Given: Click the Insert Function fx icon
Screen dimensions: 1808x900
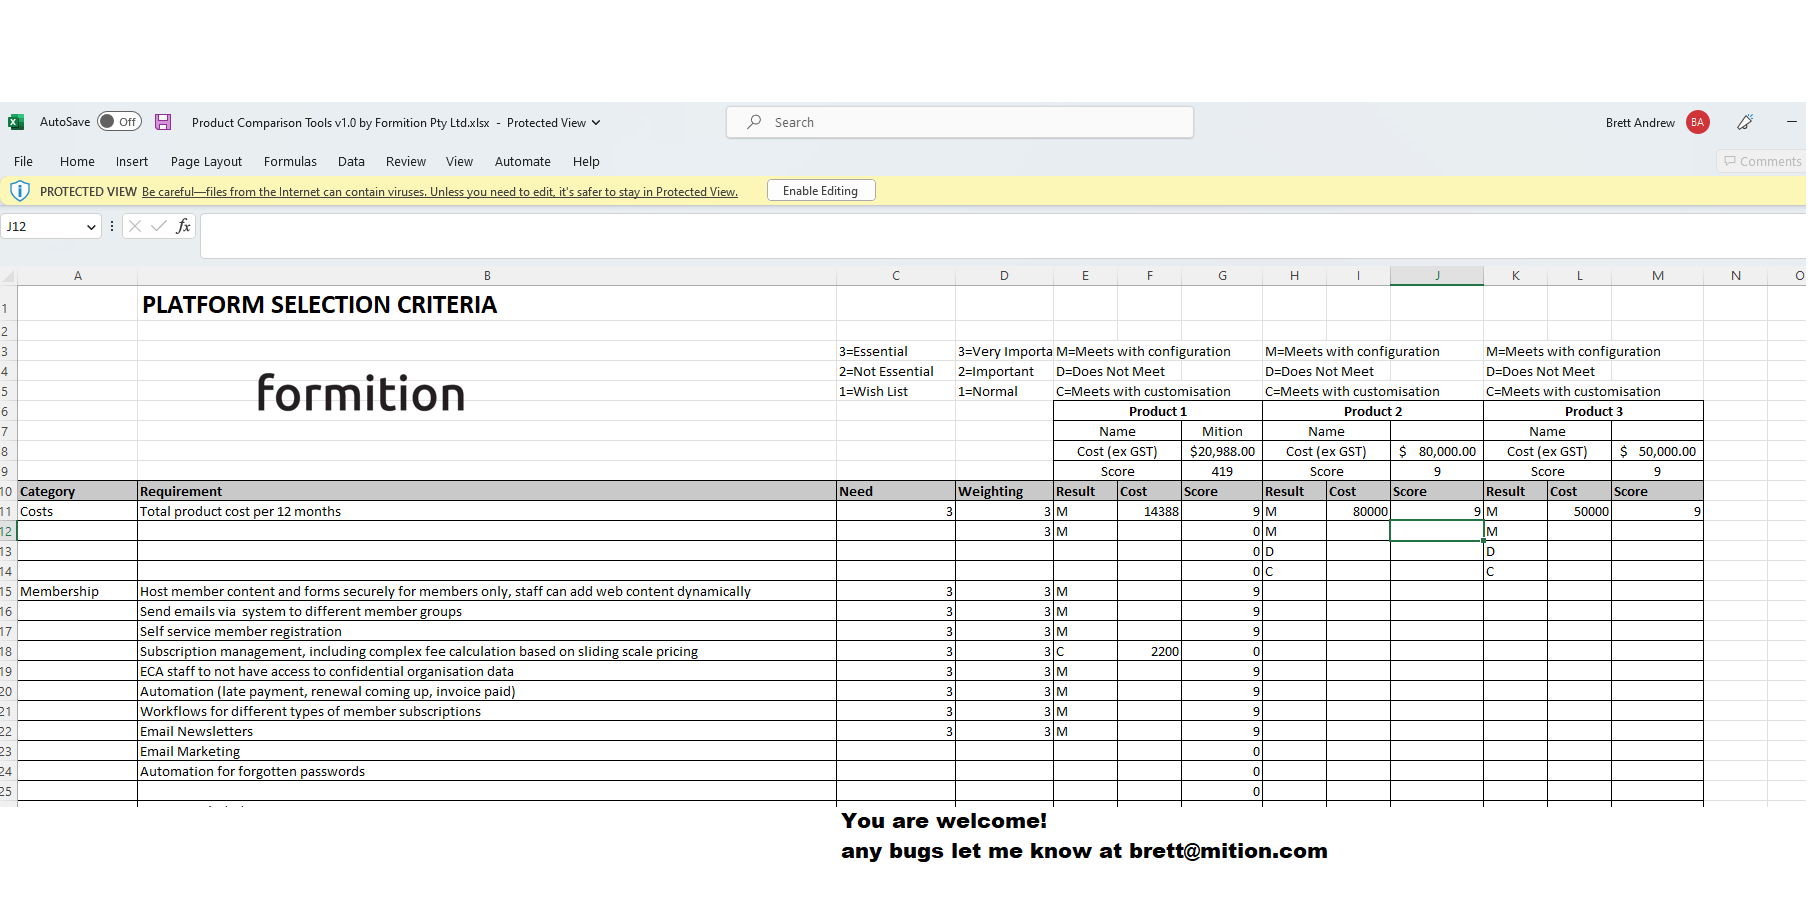Looking at the screenshot, I should click(x=183, y=226).
